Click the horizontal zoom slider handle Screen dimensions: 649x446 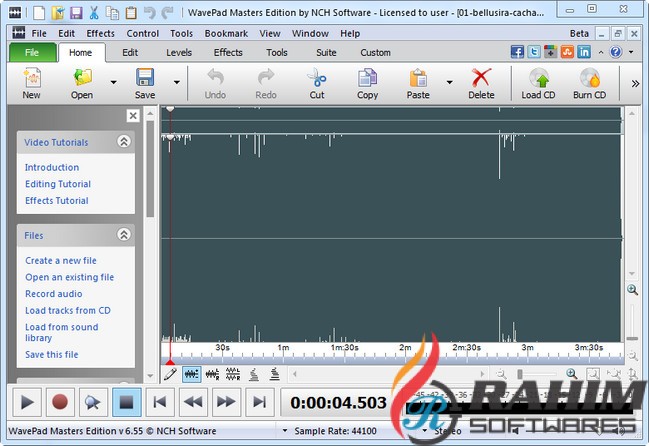[520, 374]
